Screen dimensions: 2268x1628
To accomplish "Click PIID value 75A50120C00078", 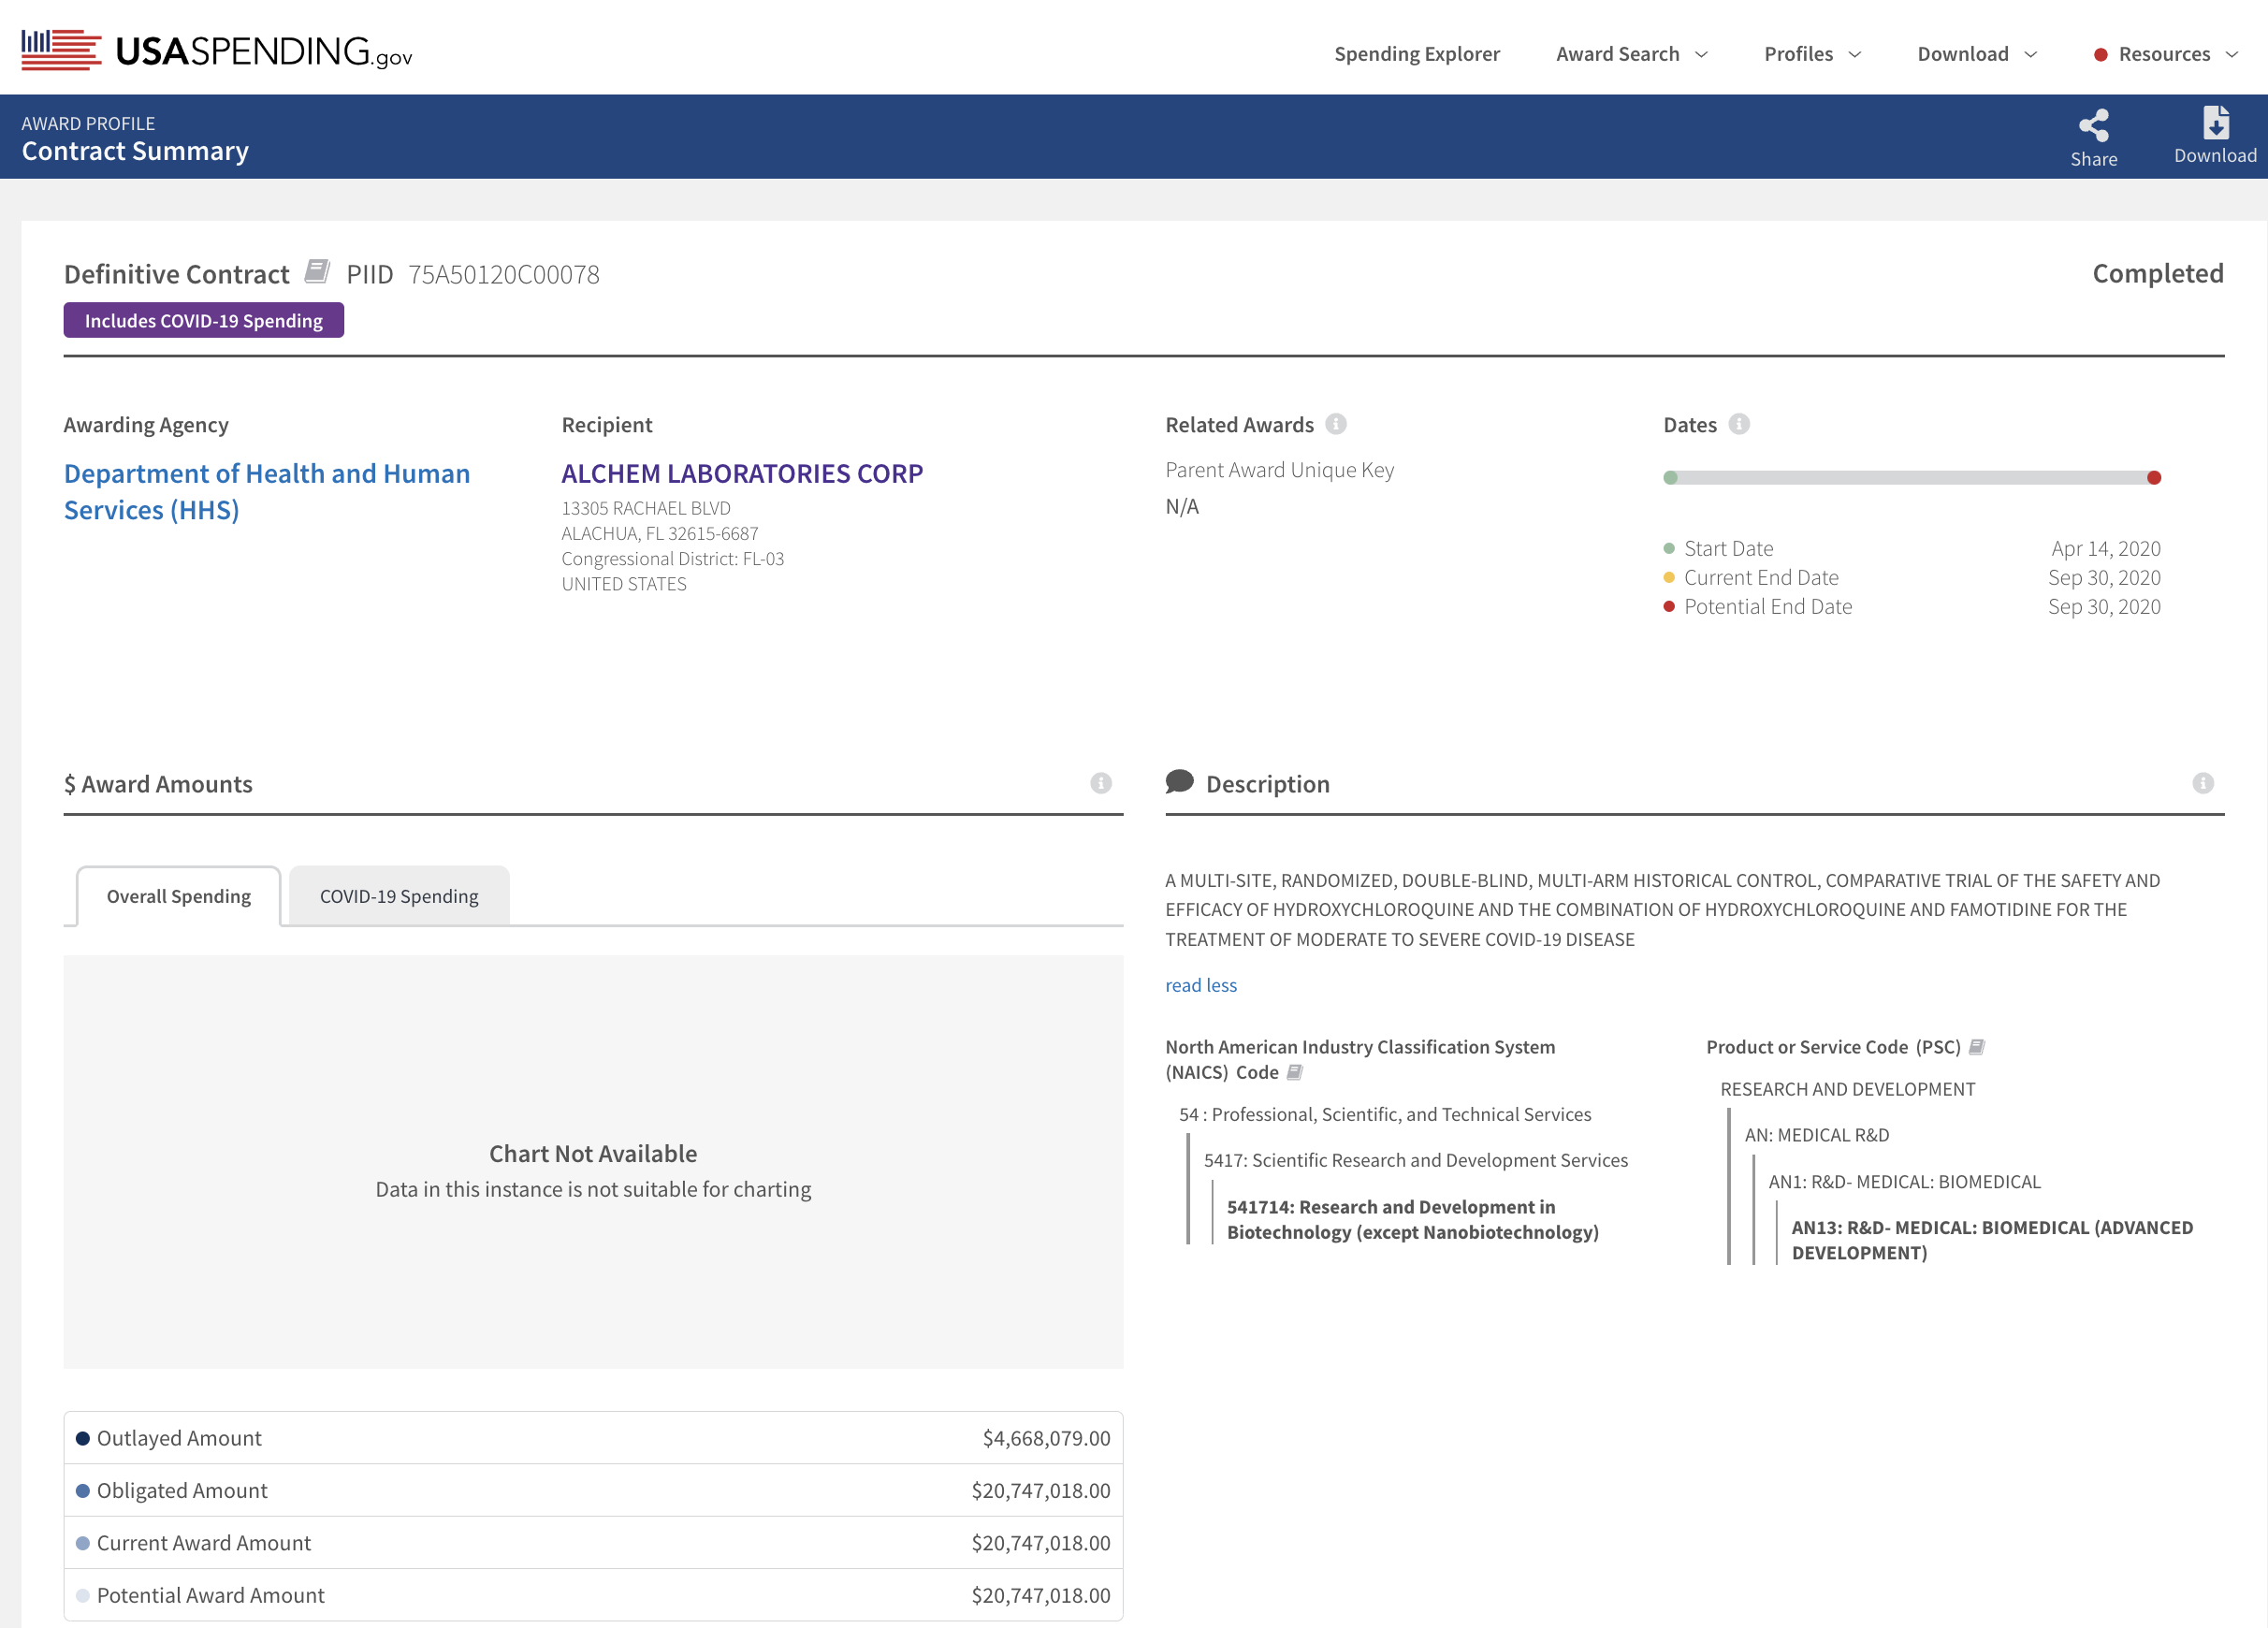I will point(504,274).
